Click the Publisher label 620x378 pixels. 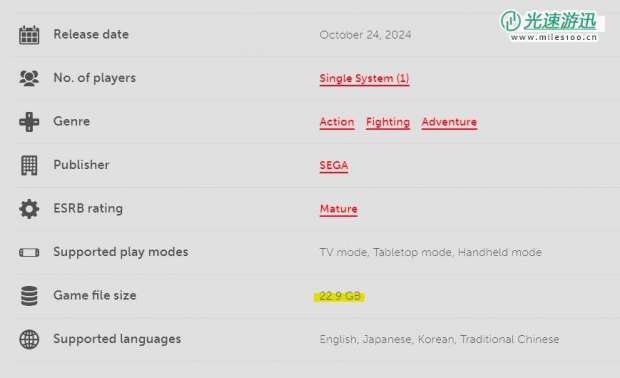(81, 165)
